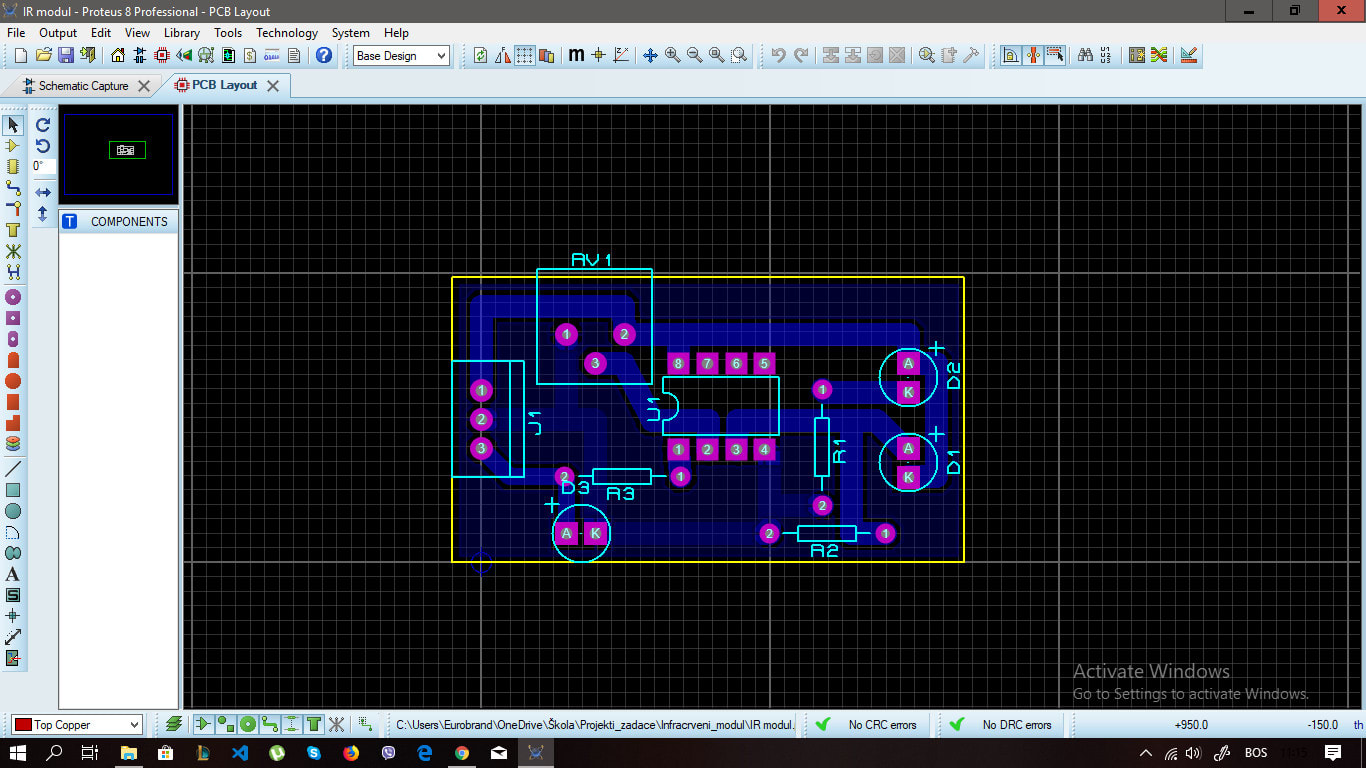Viewport: 1366px width, 768px height.
Task: Toggle metric units with the m icon
Action: point(576,55)
